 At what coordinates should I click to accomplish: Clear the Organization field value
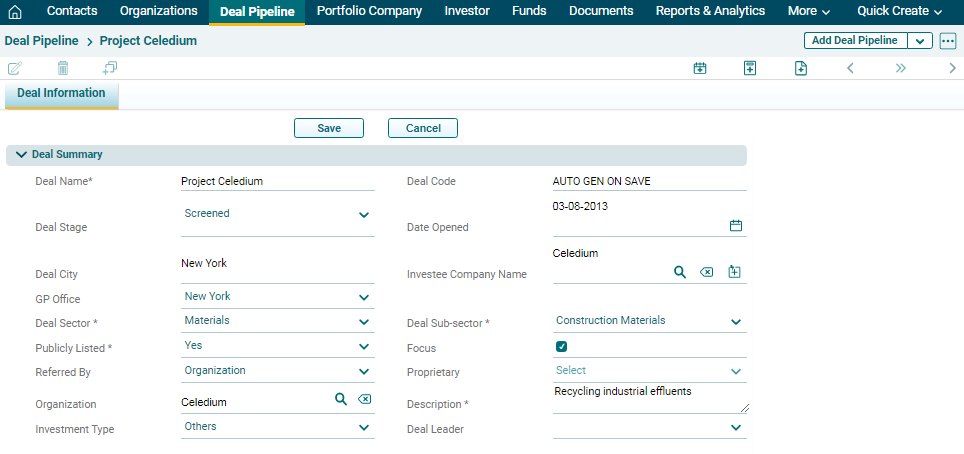tap(365, 399)
